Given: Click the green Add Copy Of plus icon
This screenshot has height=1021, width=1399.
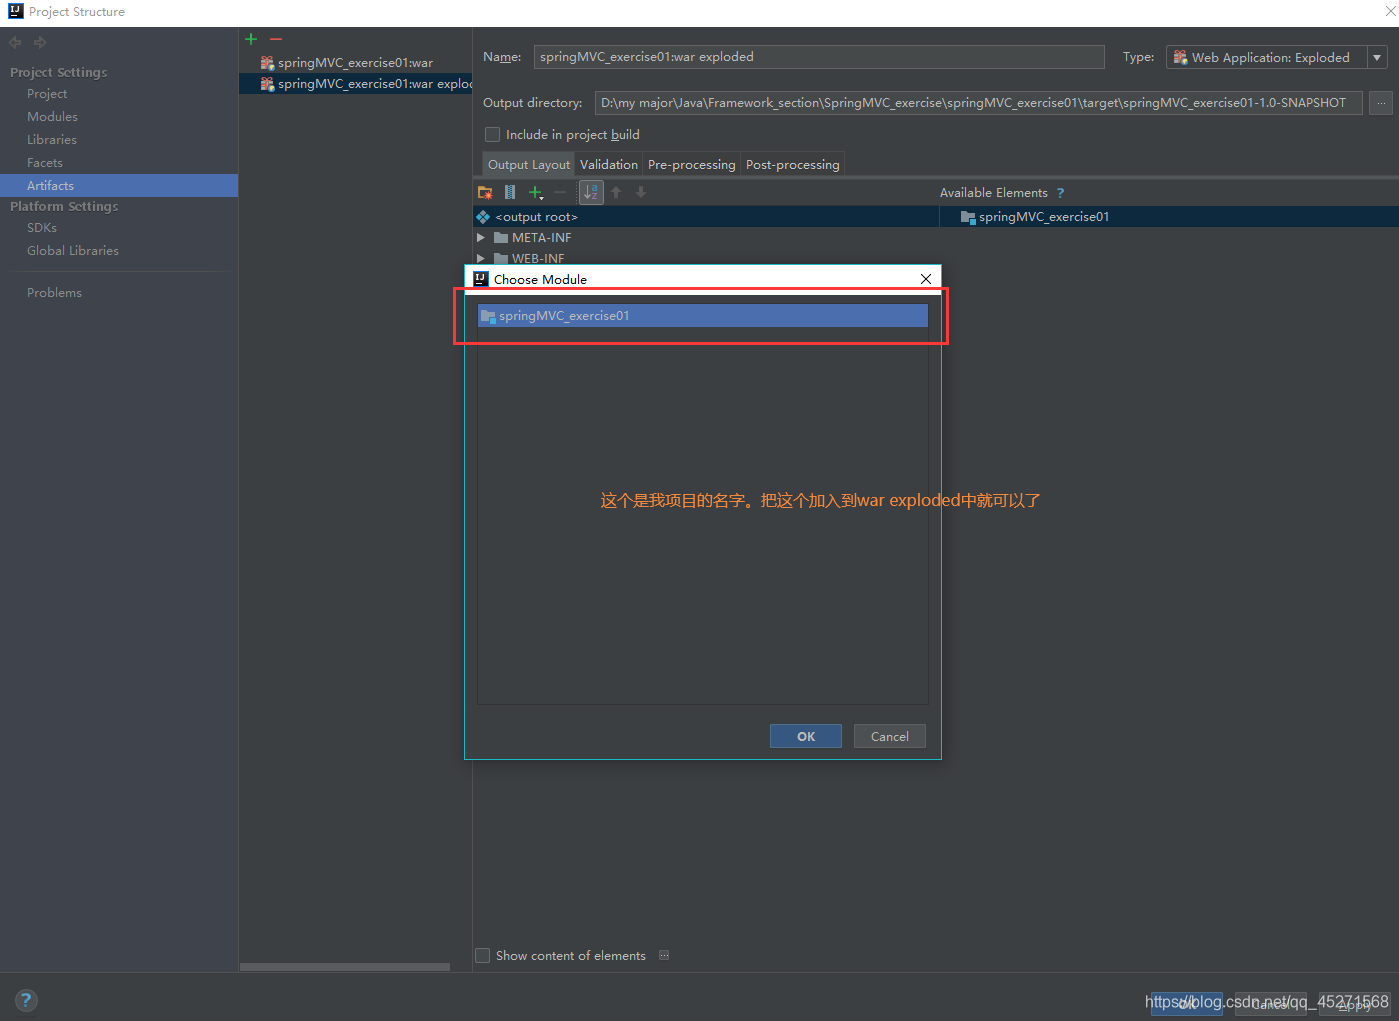Looking at the screenshot, I should pyautogui.click(x=536, y=192).
